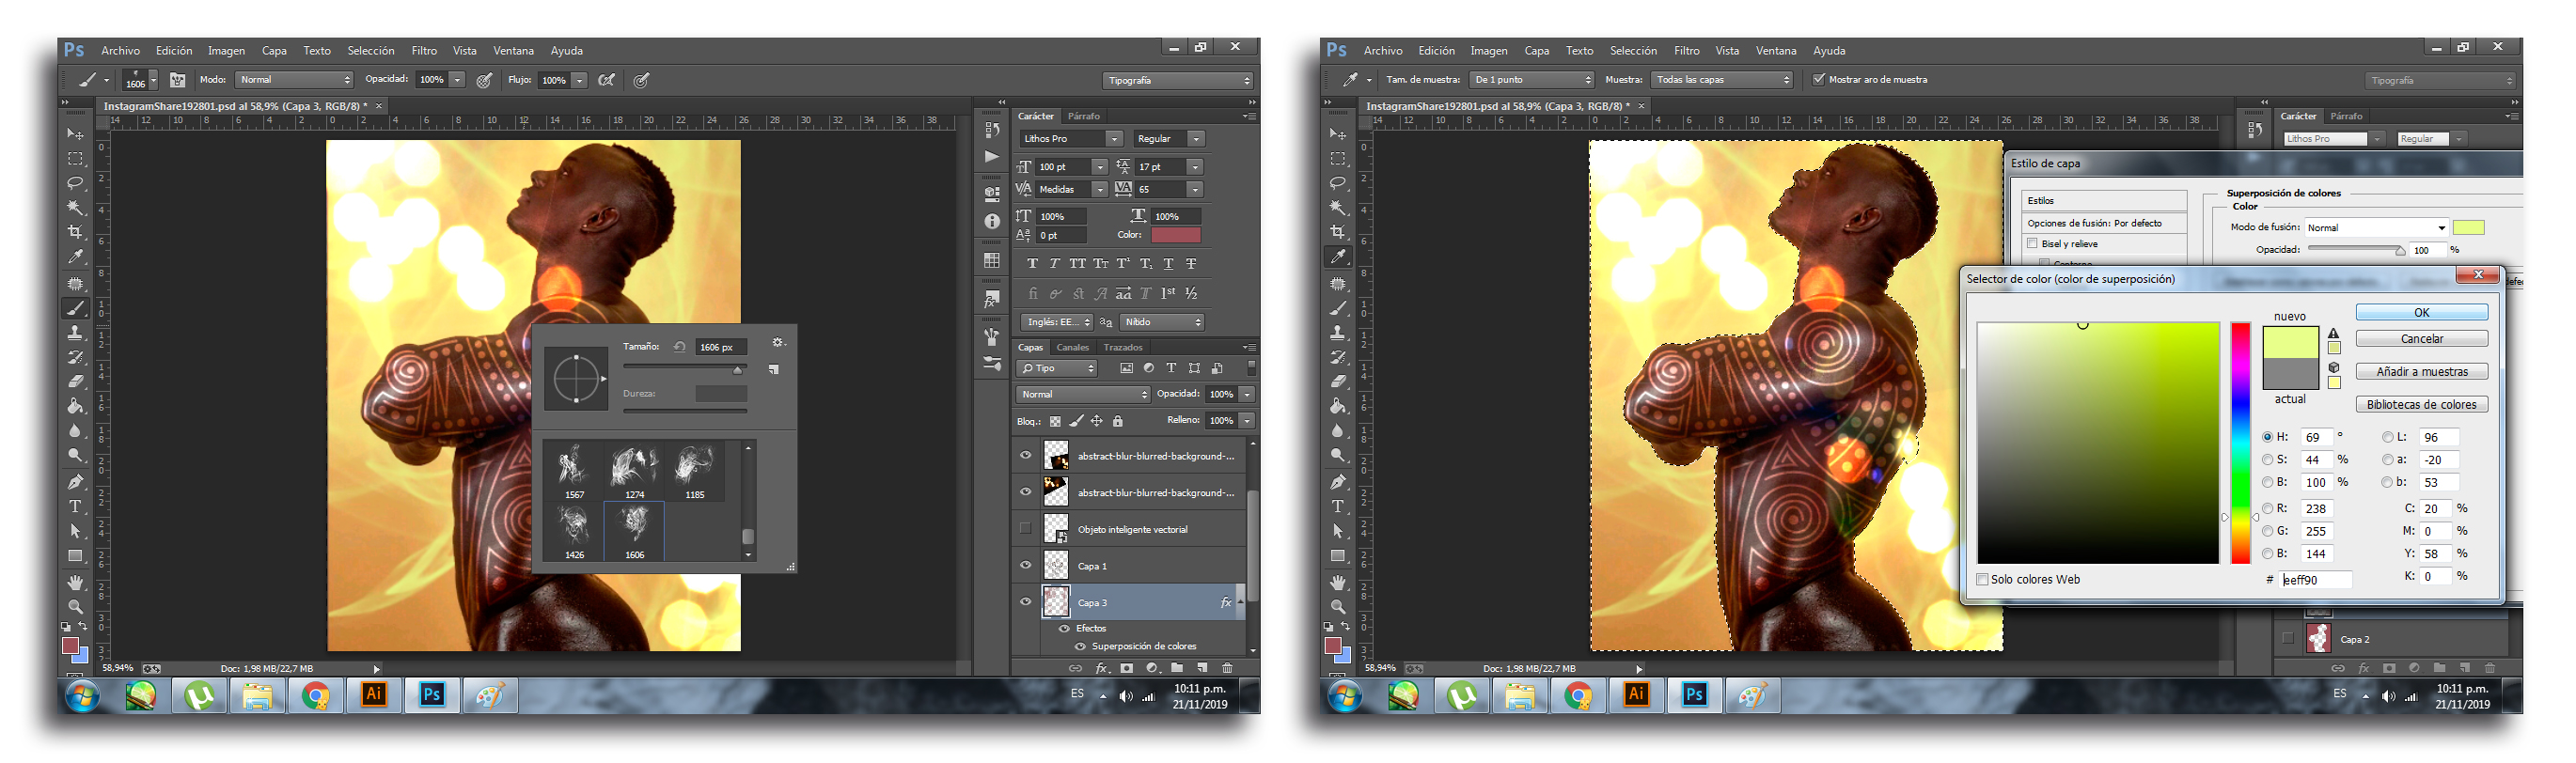Create new layer icon in left Capas panel

[x=1202, y=668]
